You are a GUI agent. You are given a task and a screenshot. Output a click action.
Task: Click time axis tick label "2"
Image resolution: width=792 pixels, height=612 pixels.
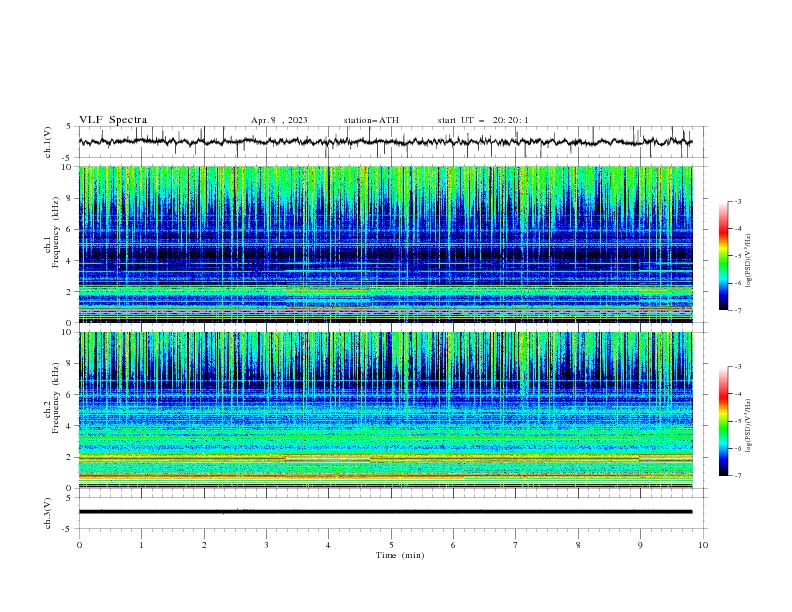coord(204,545)
